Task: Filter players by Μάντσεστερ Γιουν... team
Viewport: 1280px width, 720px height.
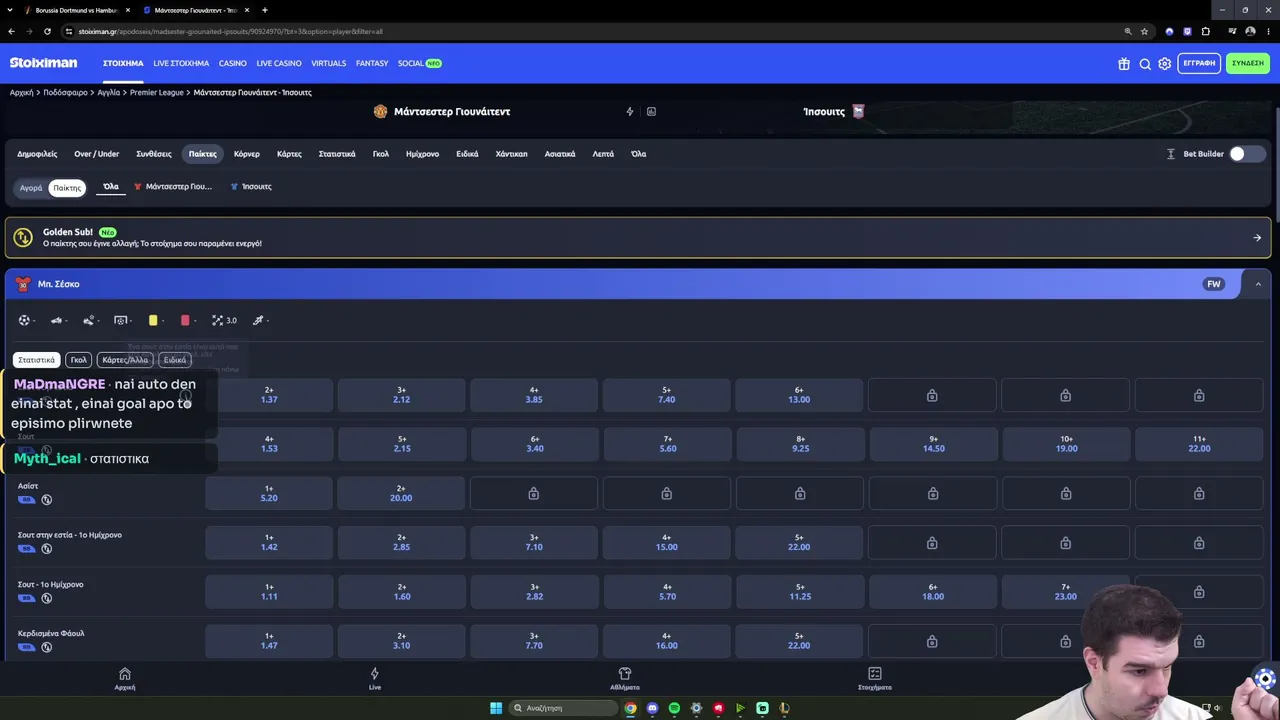Action: 173,187
